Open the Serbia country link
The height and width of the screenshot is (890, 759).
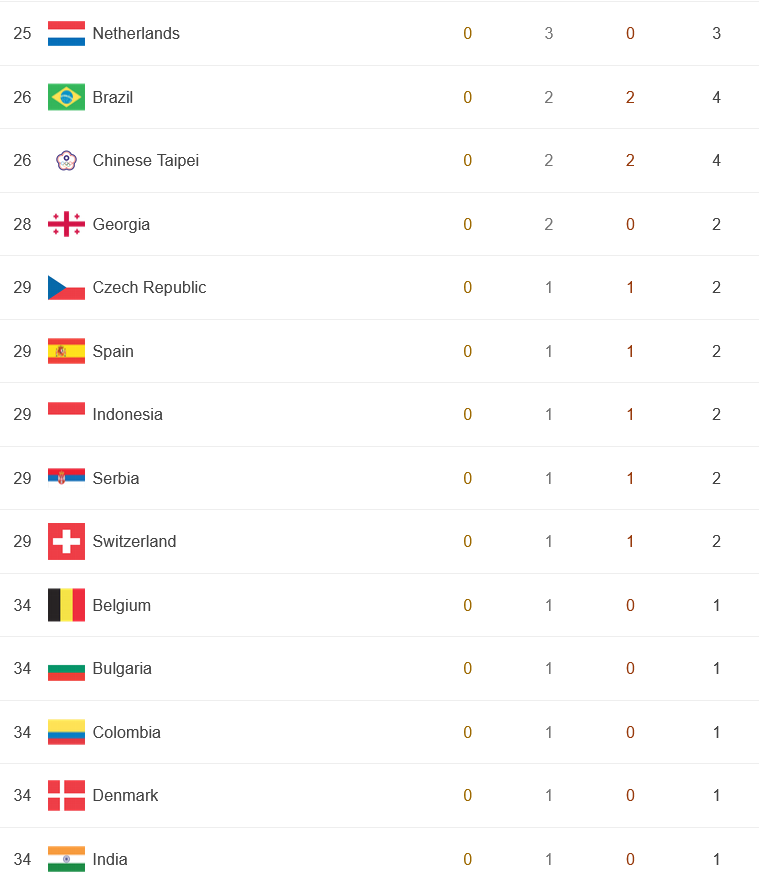(116, 478)
